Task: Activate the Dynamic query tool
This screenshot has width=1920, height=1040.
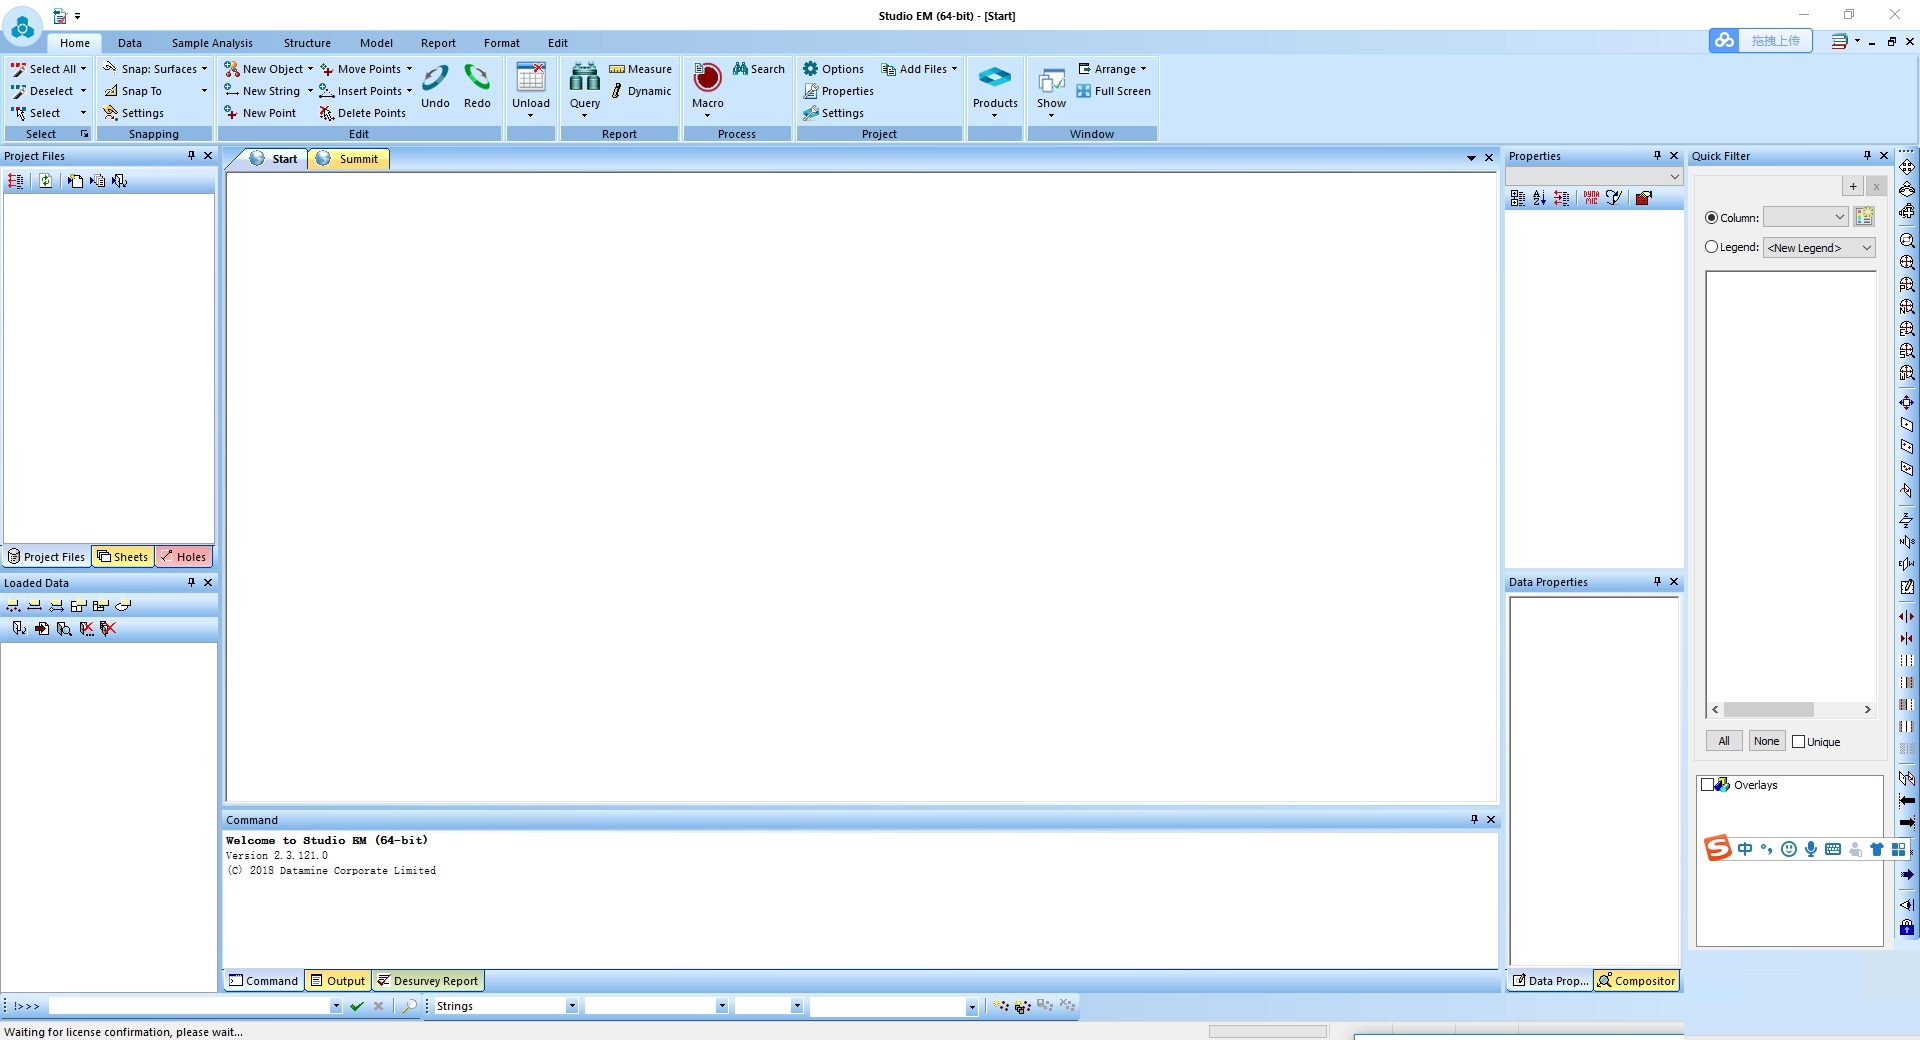Action: click(641, 91)
